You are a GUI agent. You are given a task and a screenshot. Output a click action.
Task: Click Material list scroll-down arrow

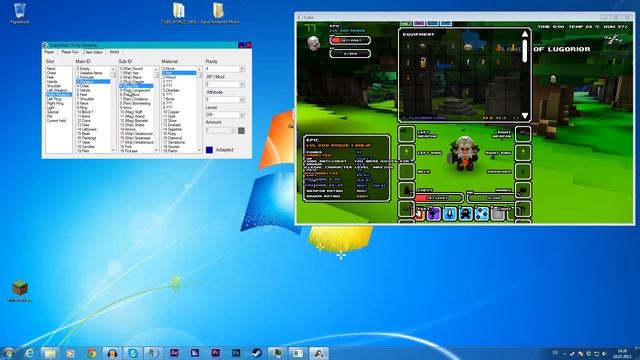(x=199, y=151)
